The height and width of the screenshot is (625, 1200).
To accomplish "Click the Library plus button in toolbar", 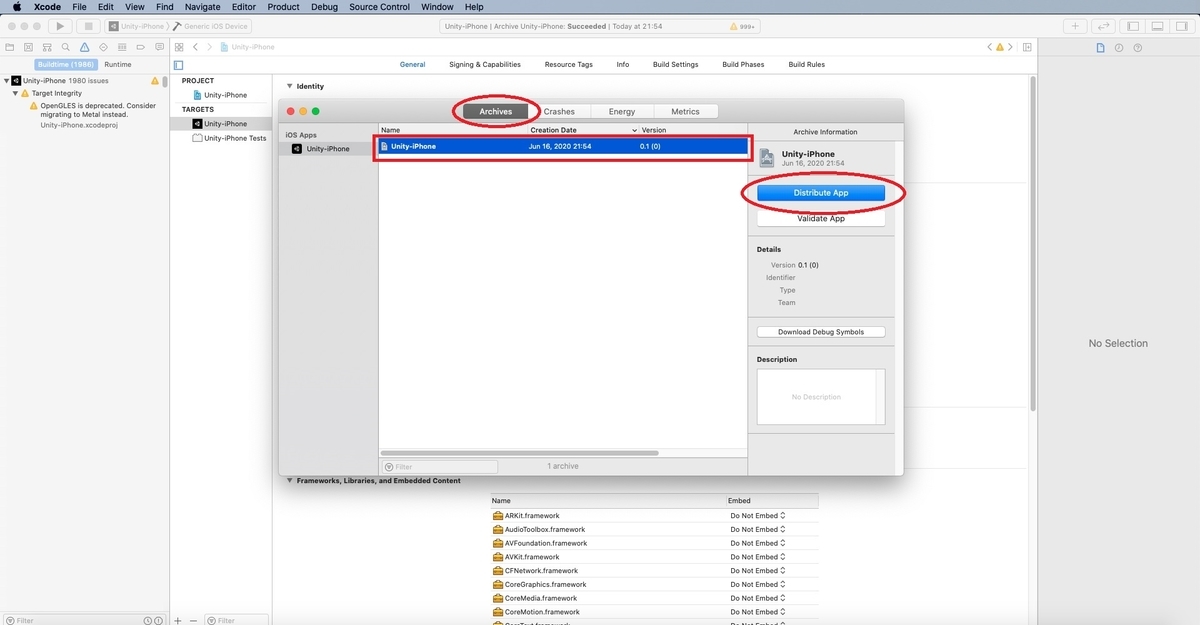I will (x=1076, y=26).
